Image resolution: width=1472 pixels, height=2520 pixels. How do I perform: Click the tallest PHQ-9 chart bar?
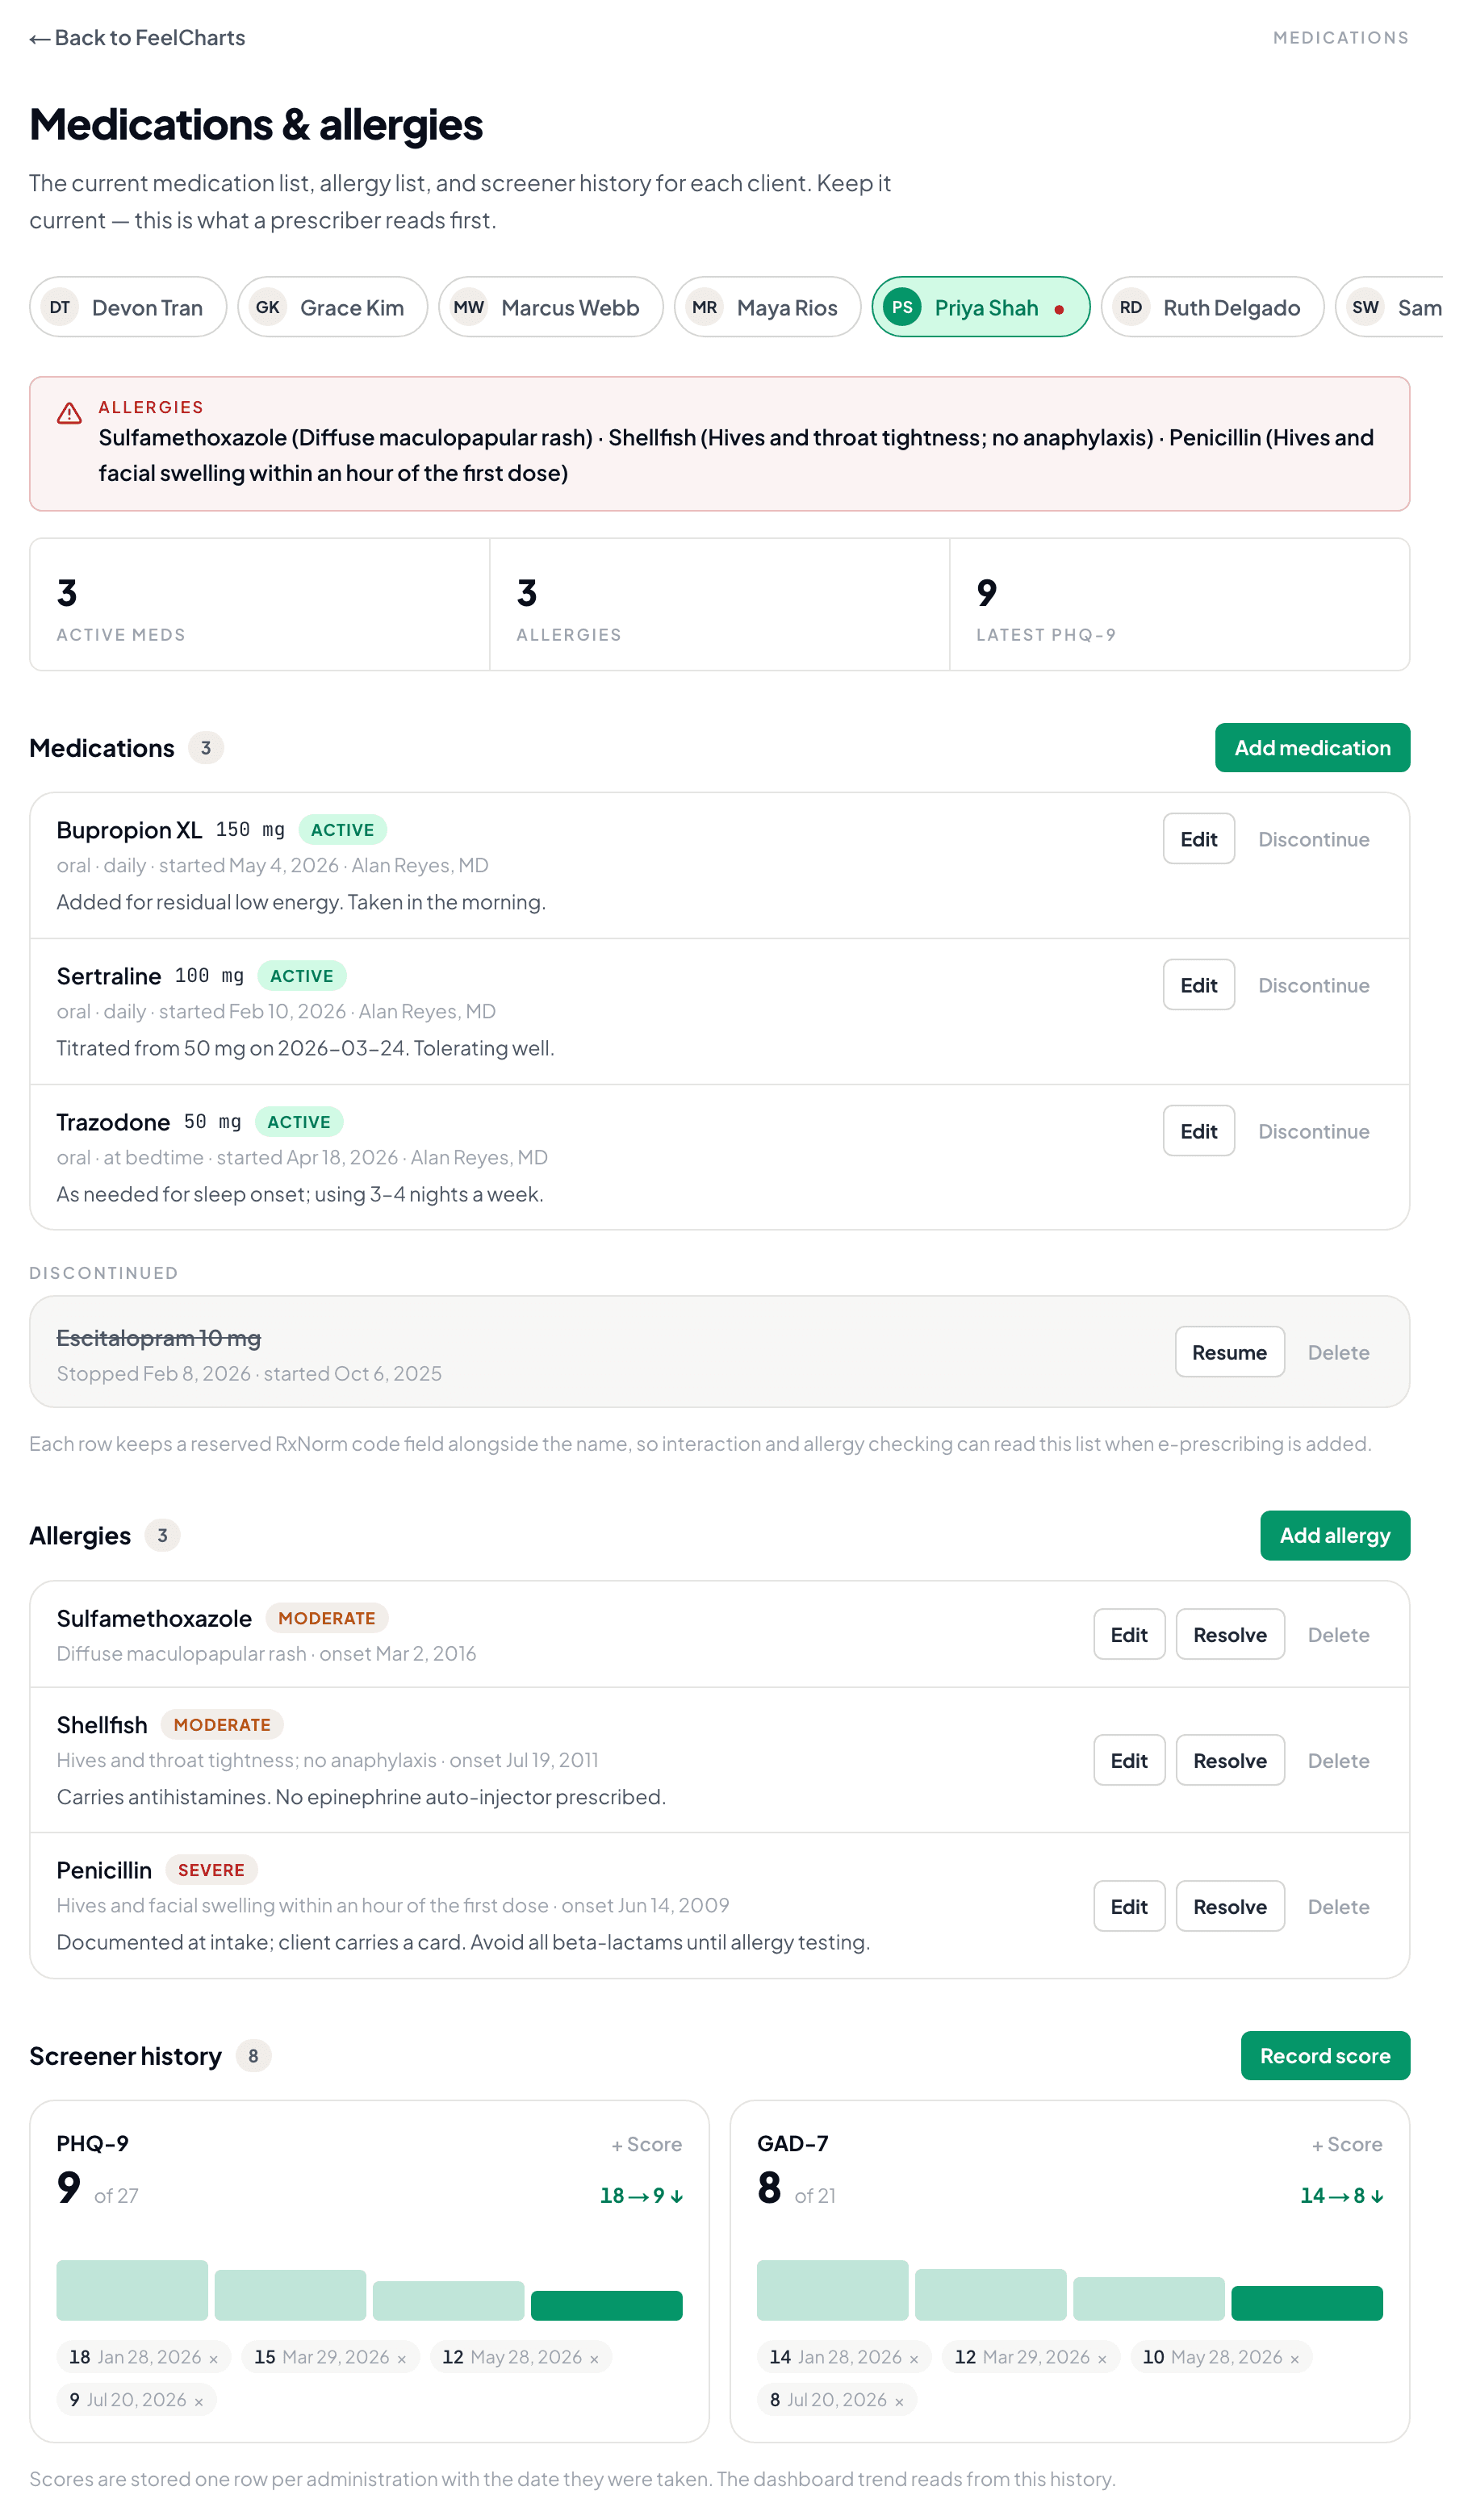click(132, 2290)
